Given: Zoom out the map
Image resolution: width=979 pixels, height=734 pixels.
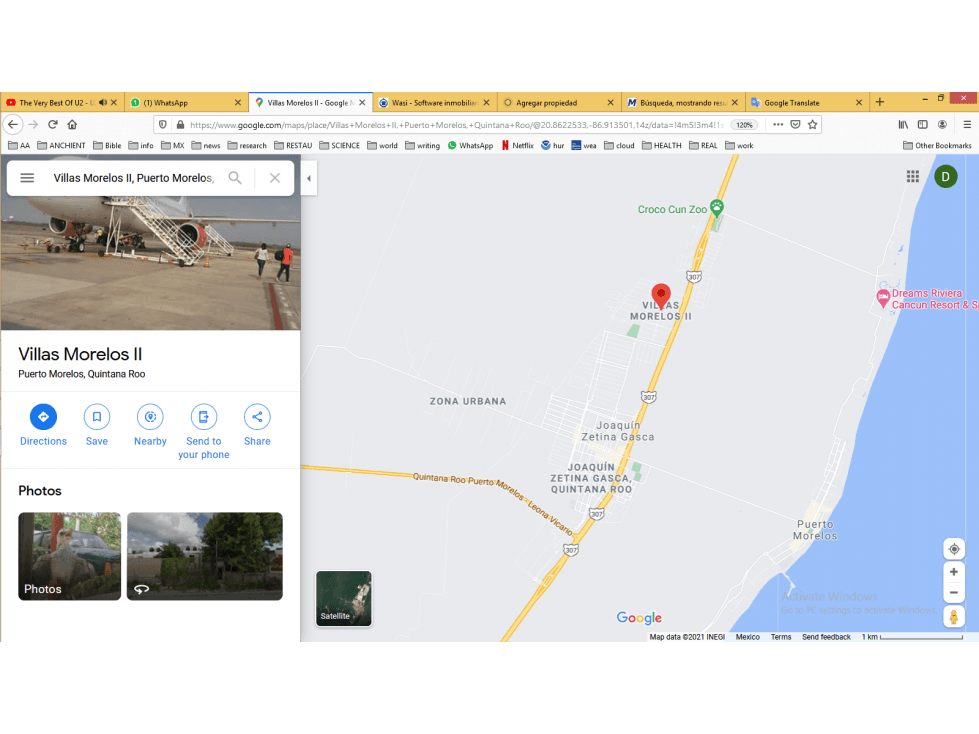Looking at the screenshot, I should pos(953,593).
